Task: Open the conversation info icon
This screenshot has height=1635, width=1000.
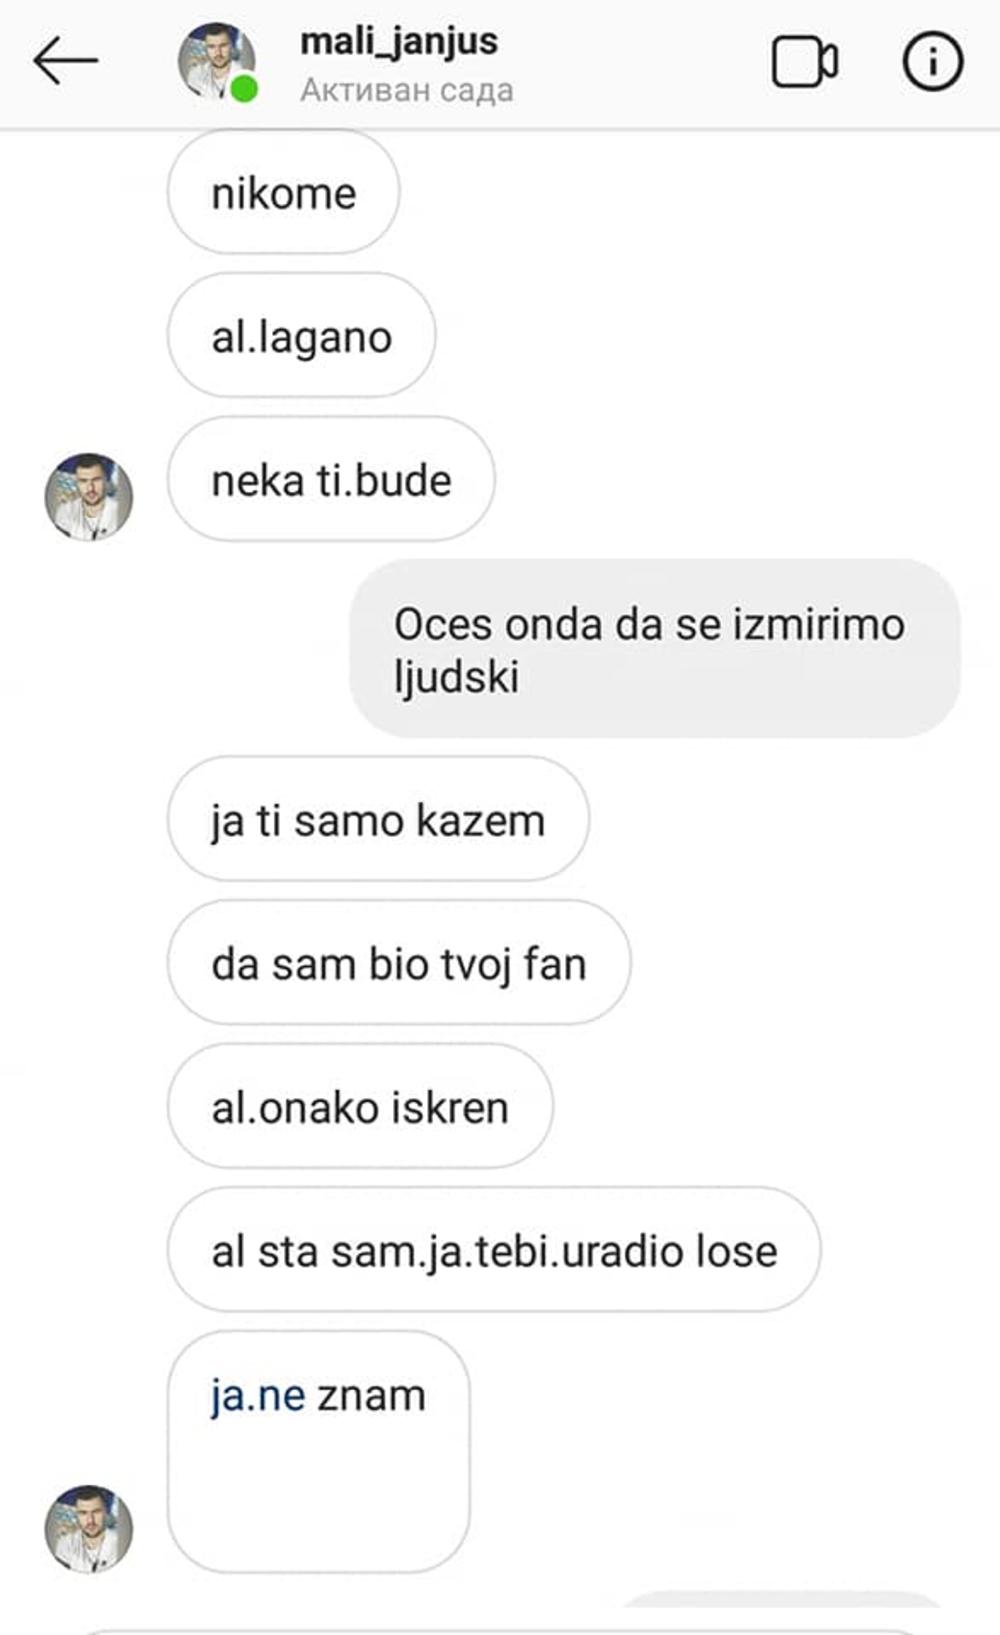Action: point(932,62)
